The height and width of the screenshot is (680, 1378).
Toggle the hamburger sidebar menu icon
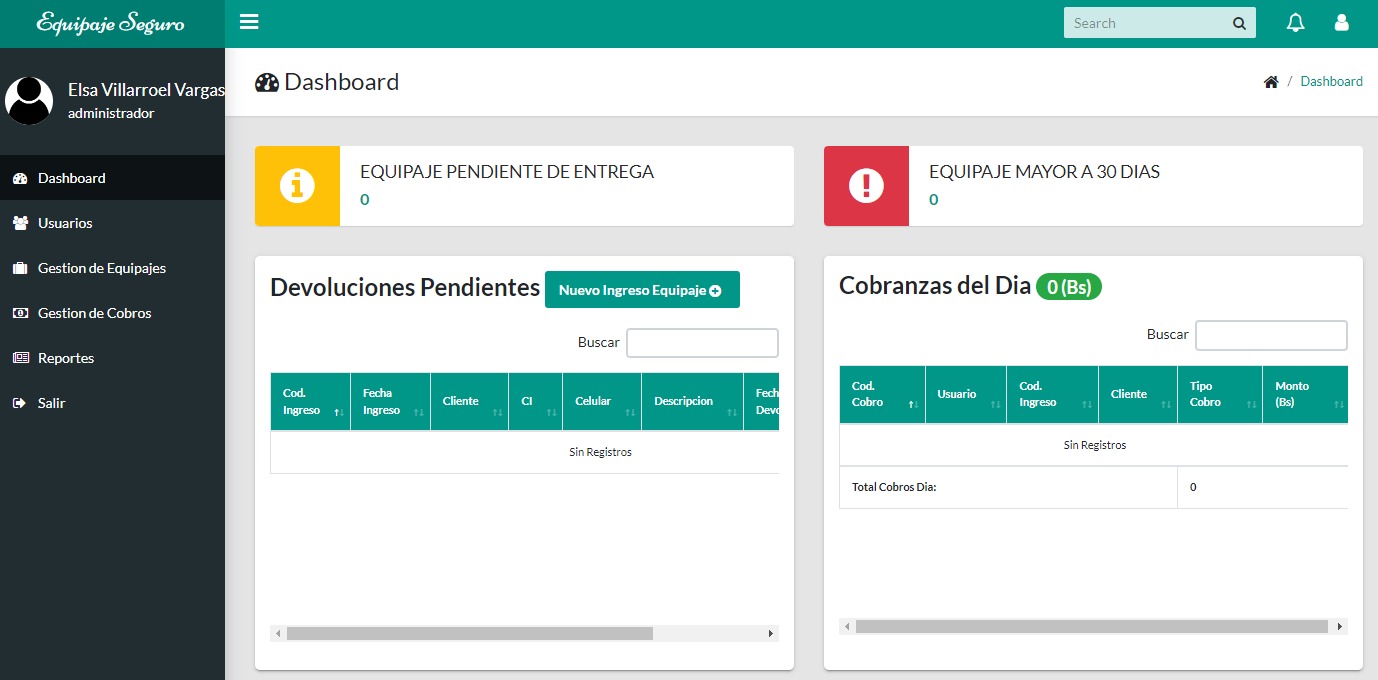pyautogui.click(x=249, y=22)
